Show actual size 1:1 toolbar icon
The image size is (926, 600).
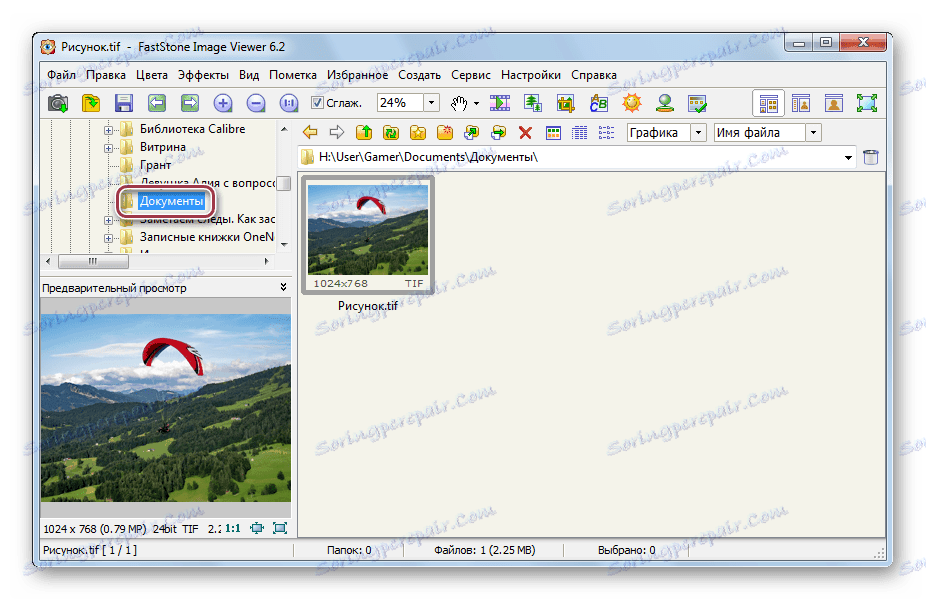[x=289, y=103]
